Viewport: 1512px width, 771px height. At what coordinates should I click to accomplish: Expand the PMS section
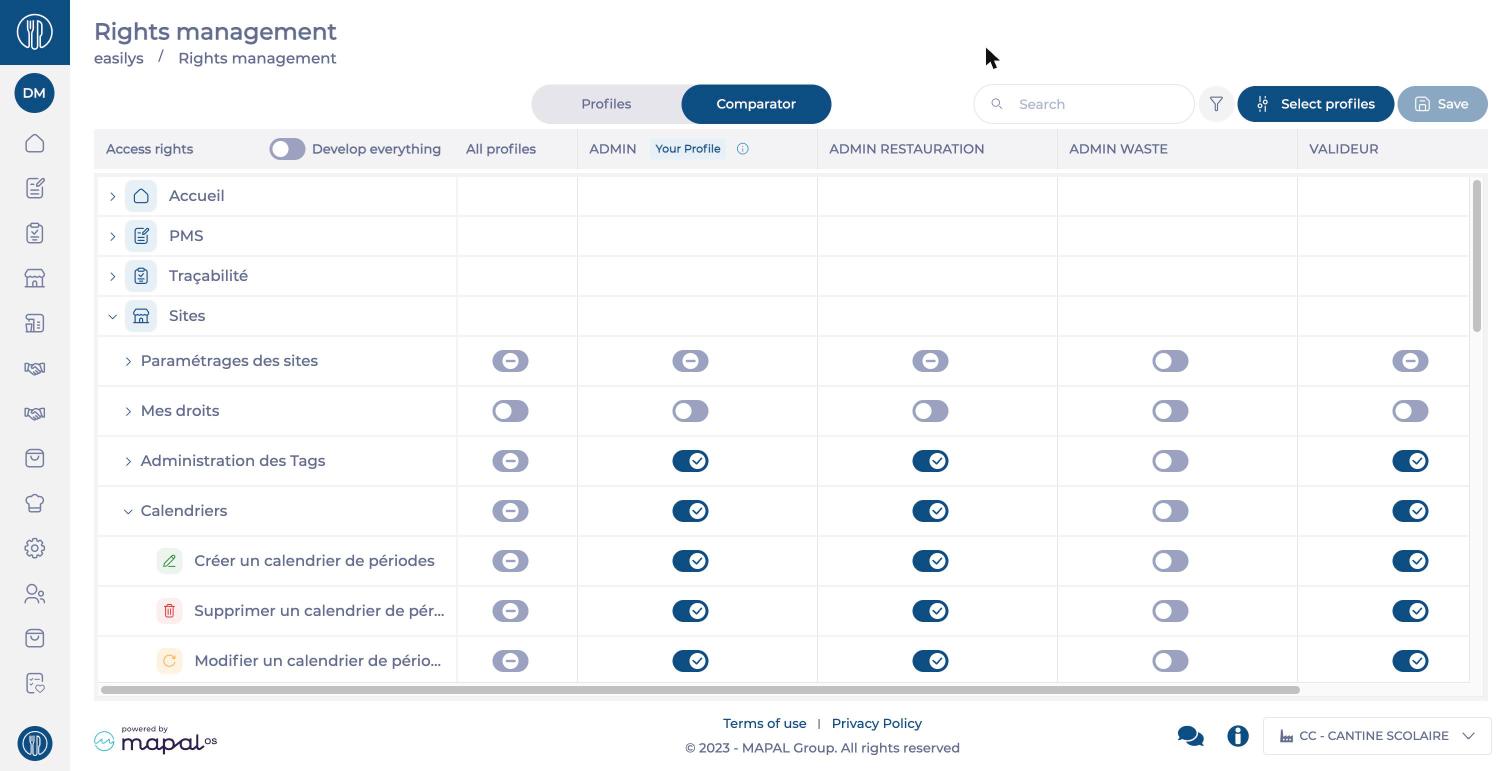tap(112, 236)
